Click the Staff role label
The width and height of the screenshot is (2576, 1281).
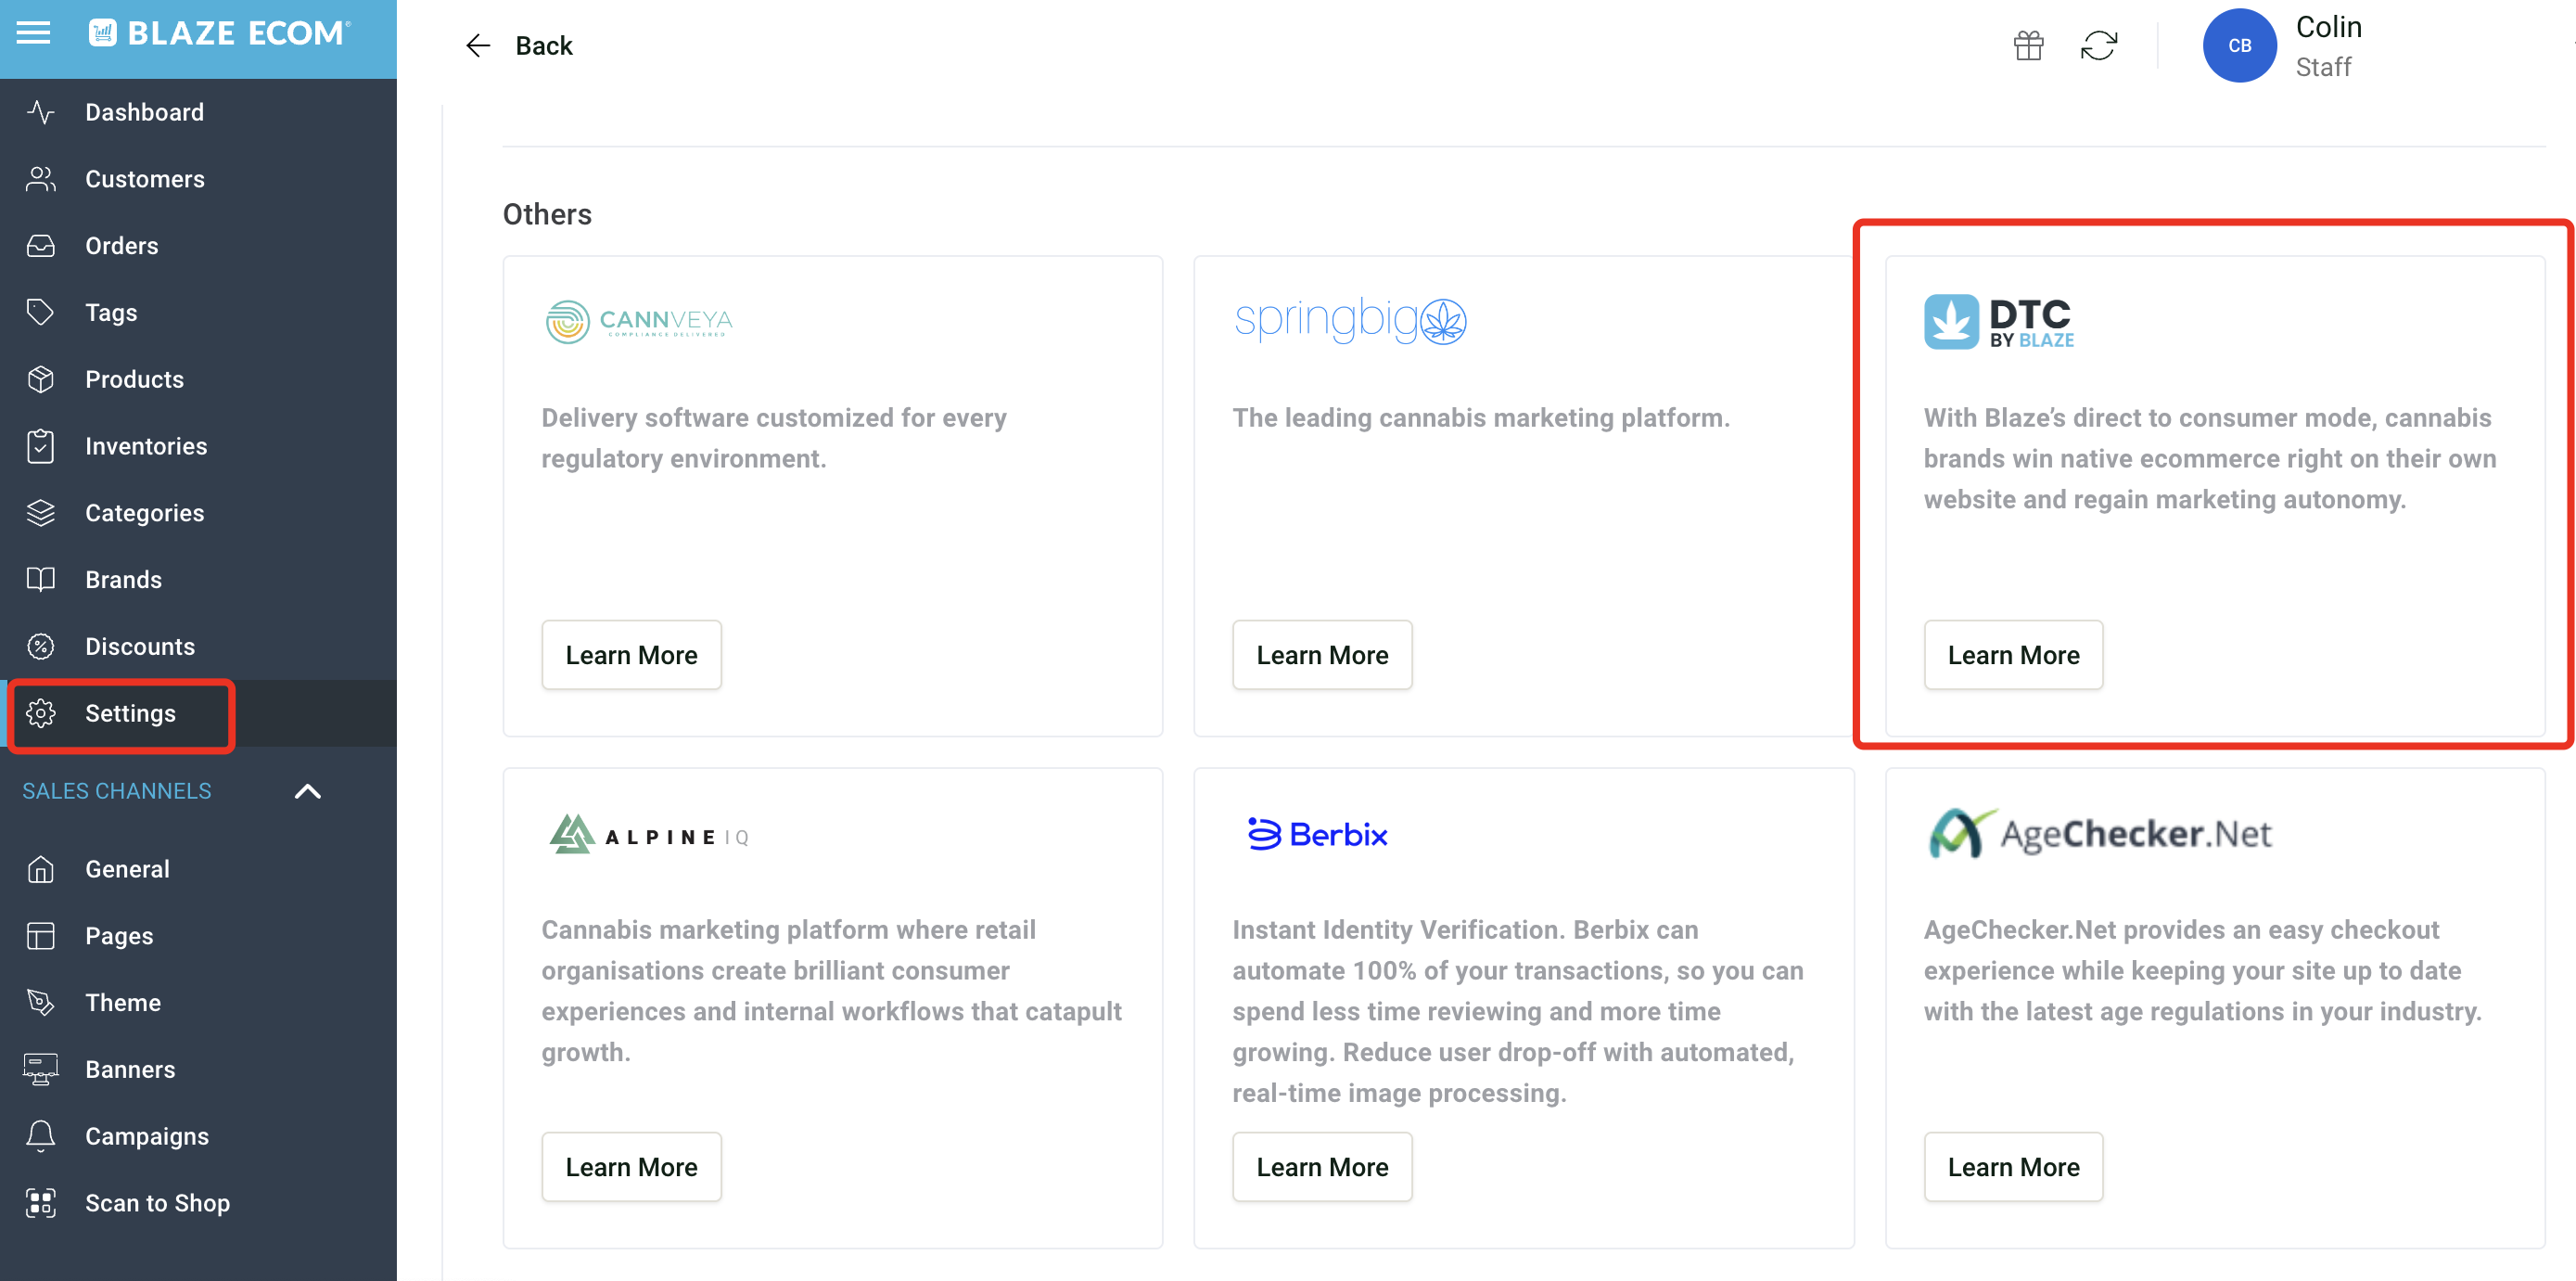click(x=2323, y=67)
